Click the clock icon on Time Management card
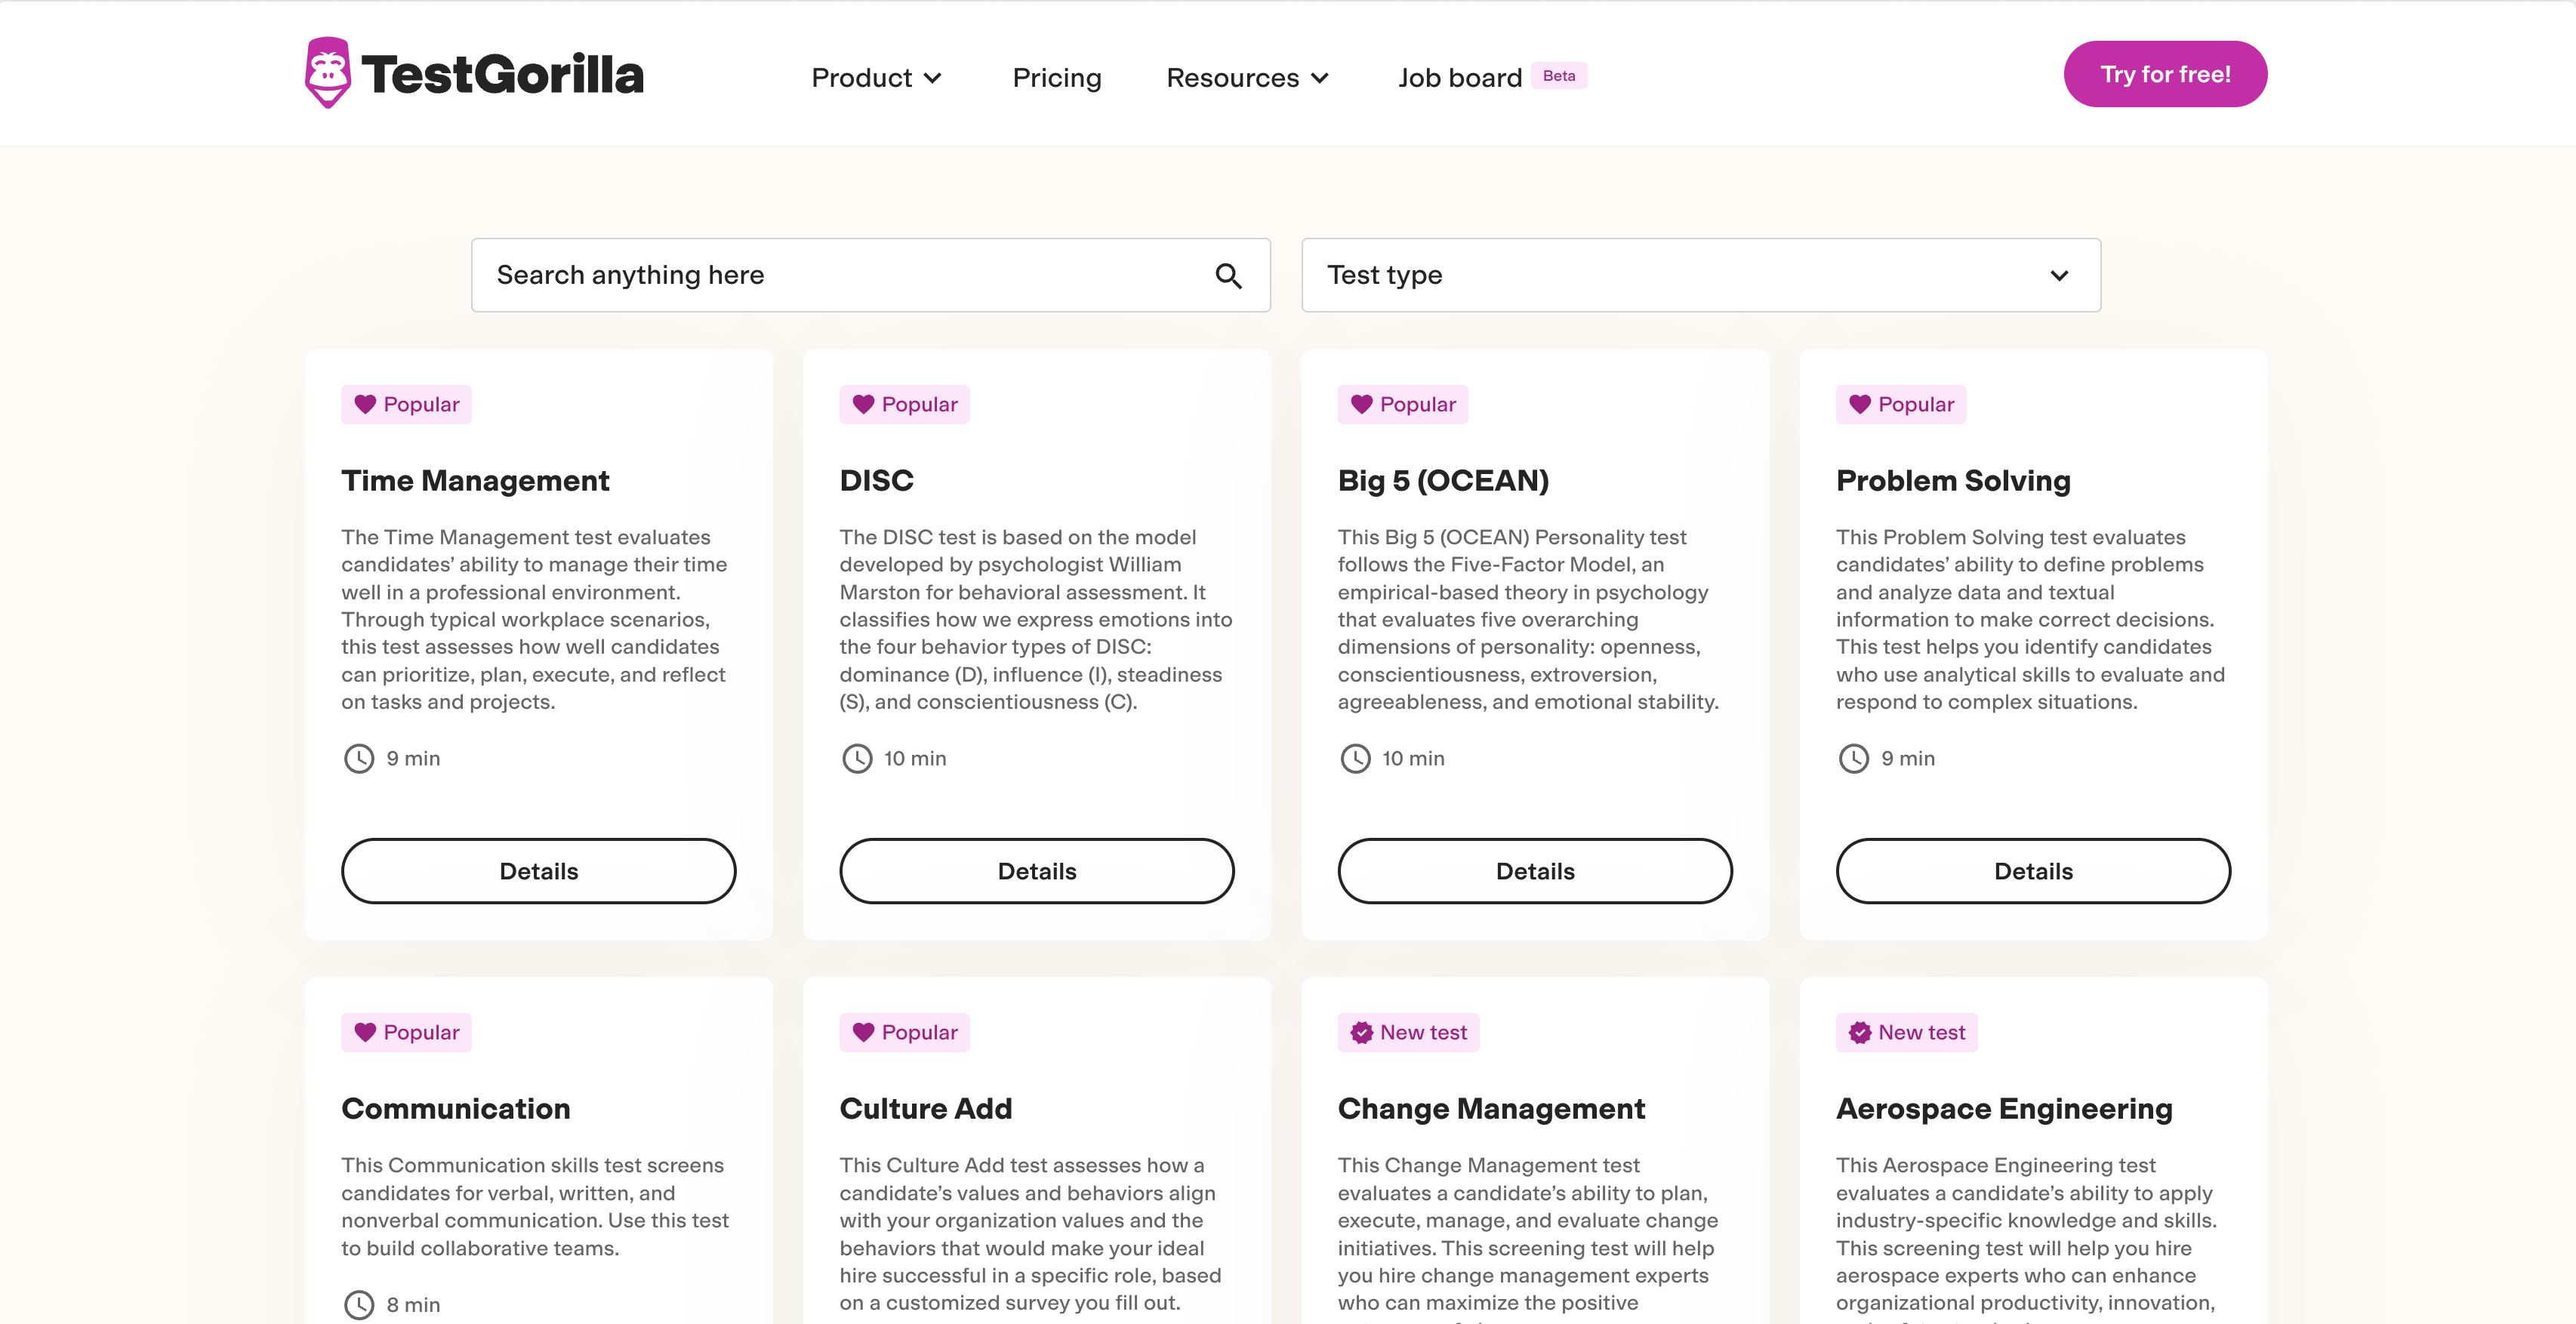The image size is (2576, 1324). pyautogui.click(x=359, y=759)
